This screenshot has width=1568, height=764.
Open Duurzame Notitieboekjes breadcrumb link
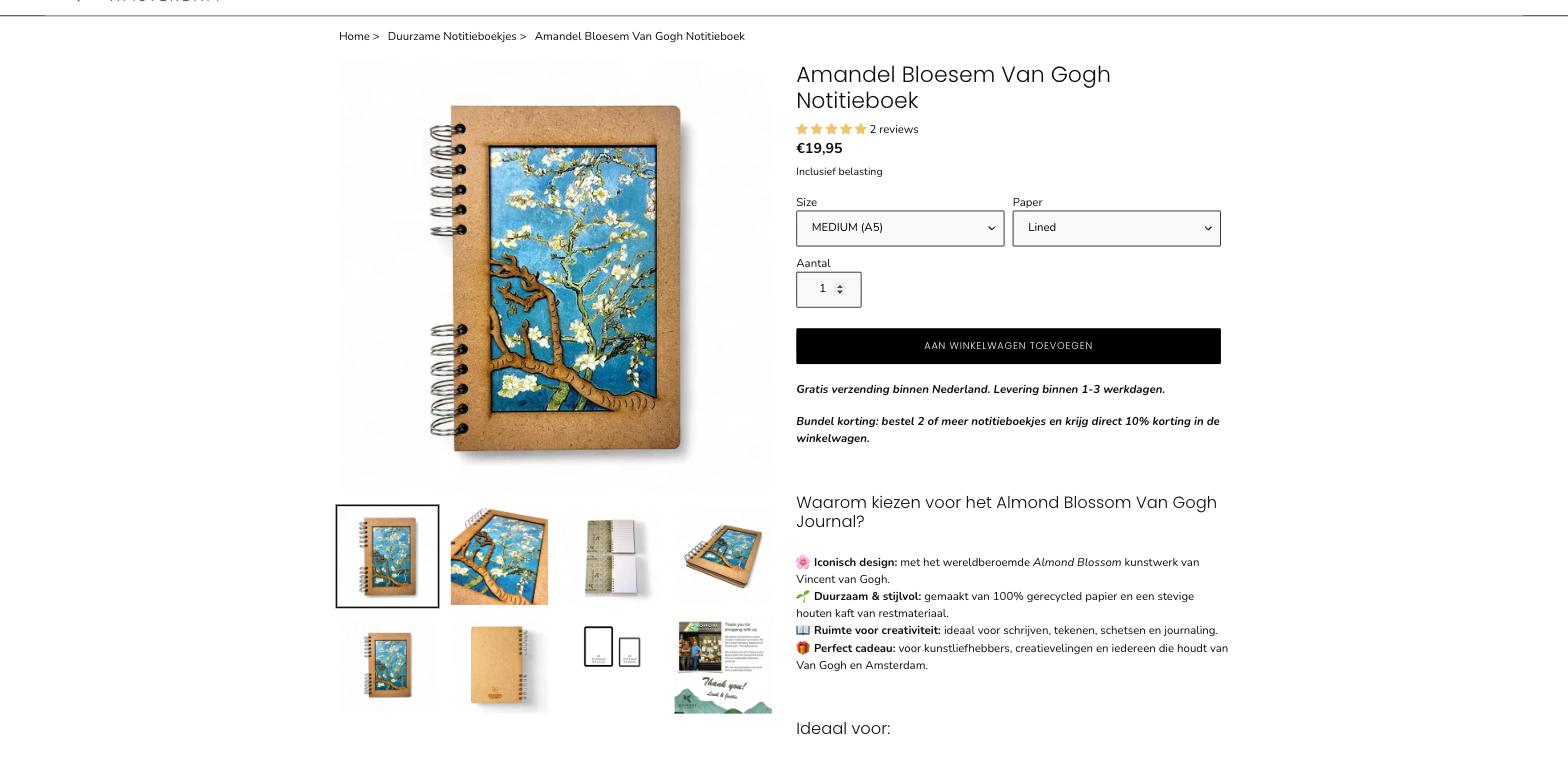tap(452, 37)
